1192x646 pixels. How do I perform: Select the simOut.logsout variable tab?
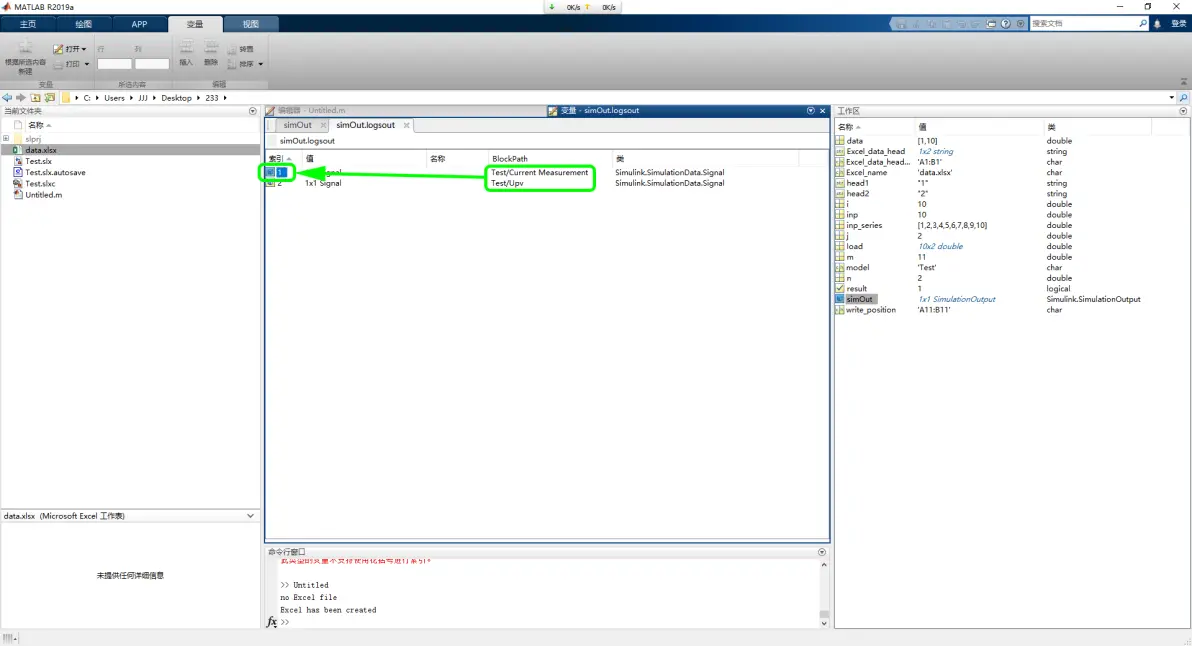[366, 125]
